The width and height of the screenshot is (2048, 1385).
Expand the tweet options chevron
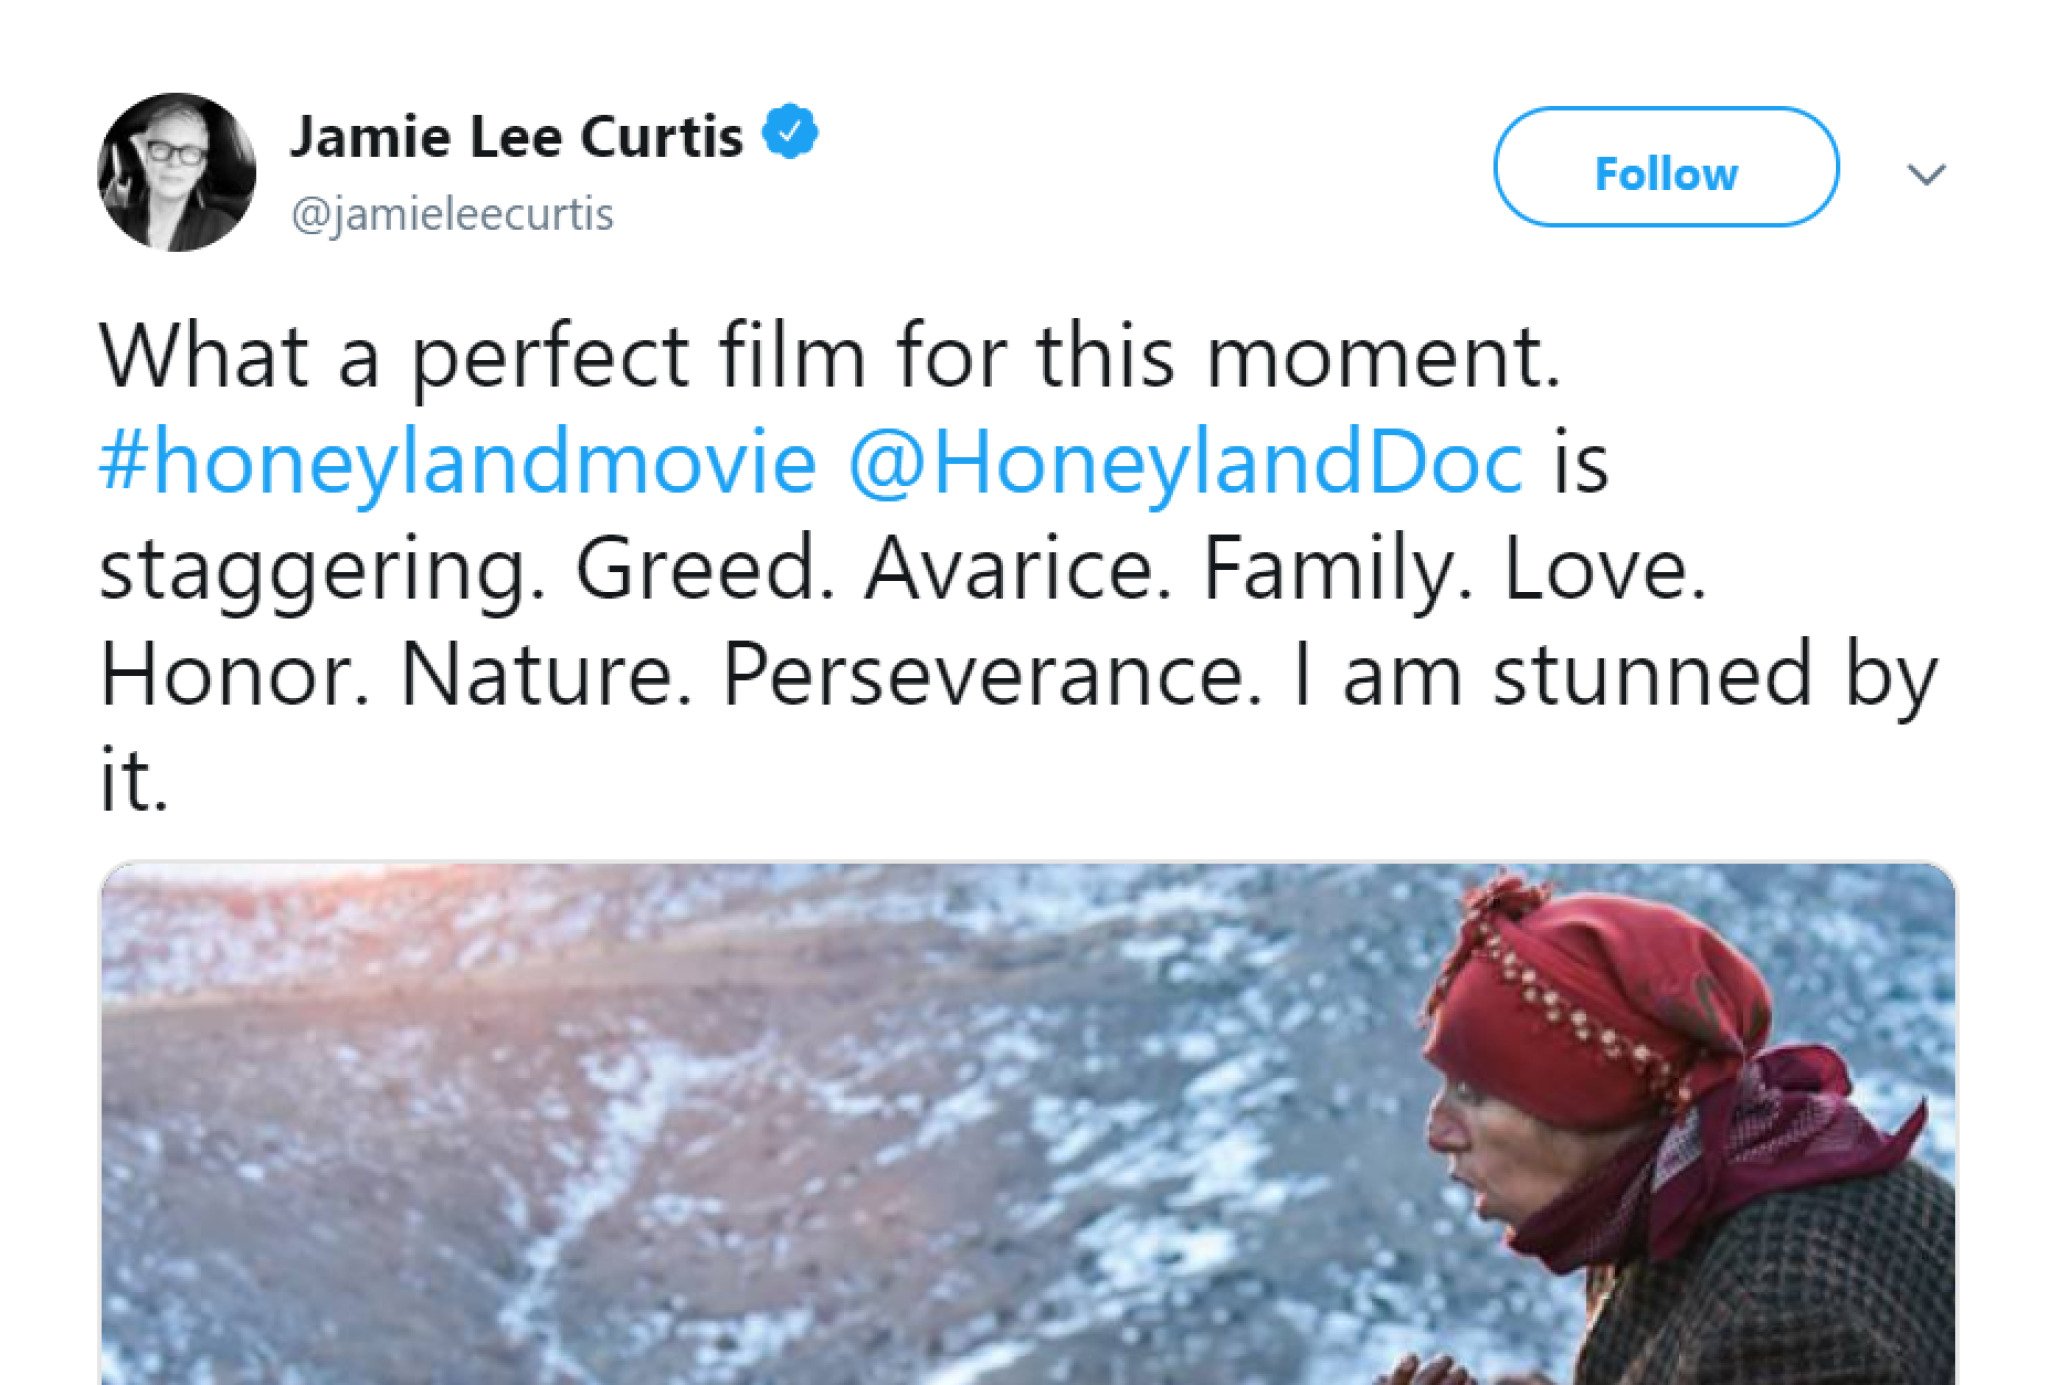tap(1925, 175)
